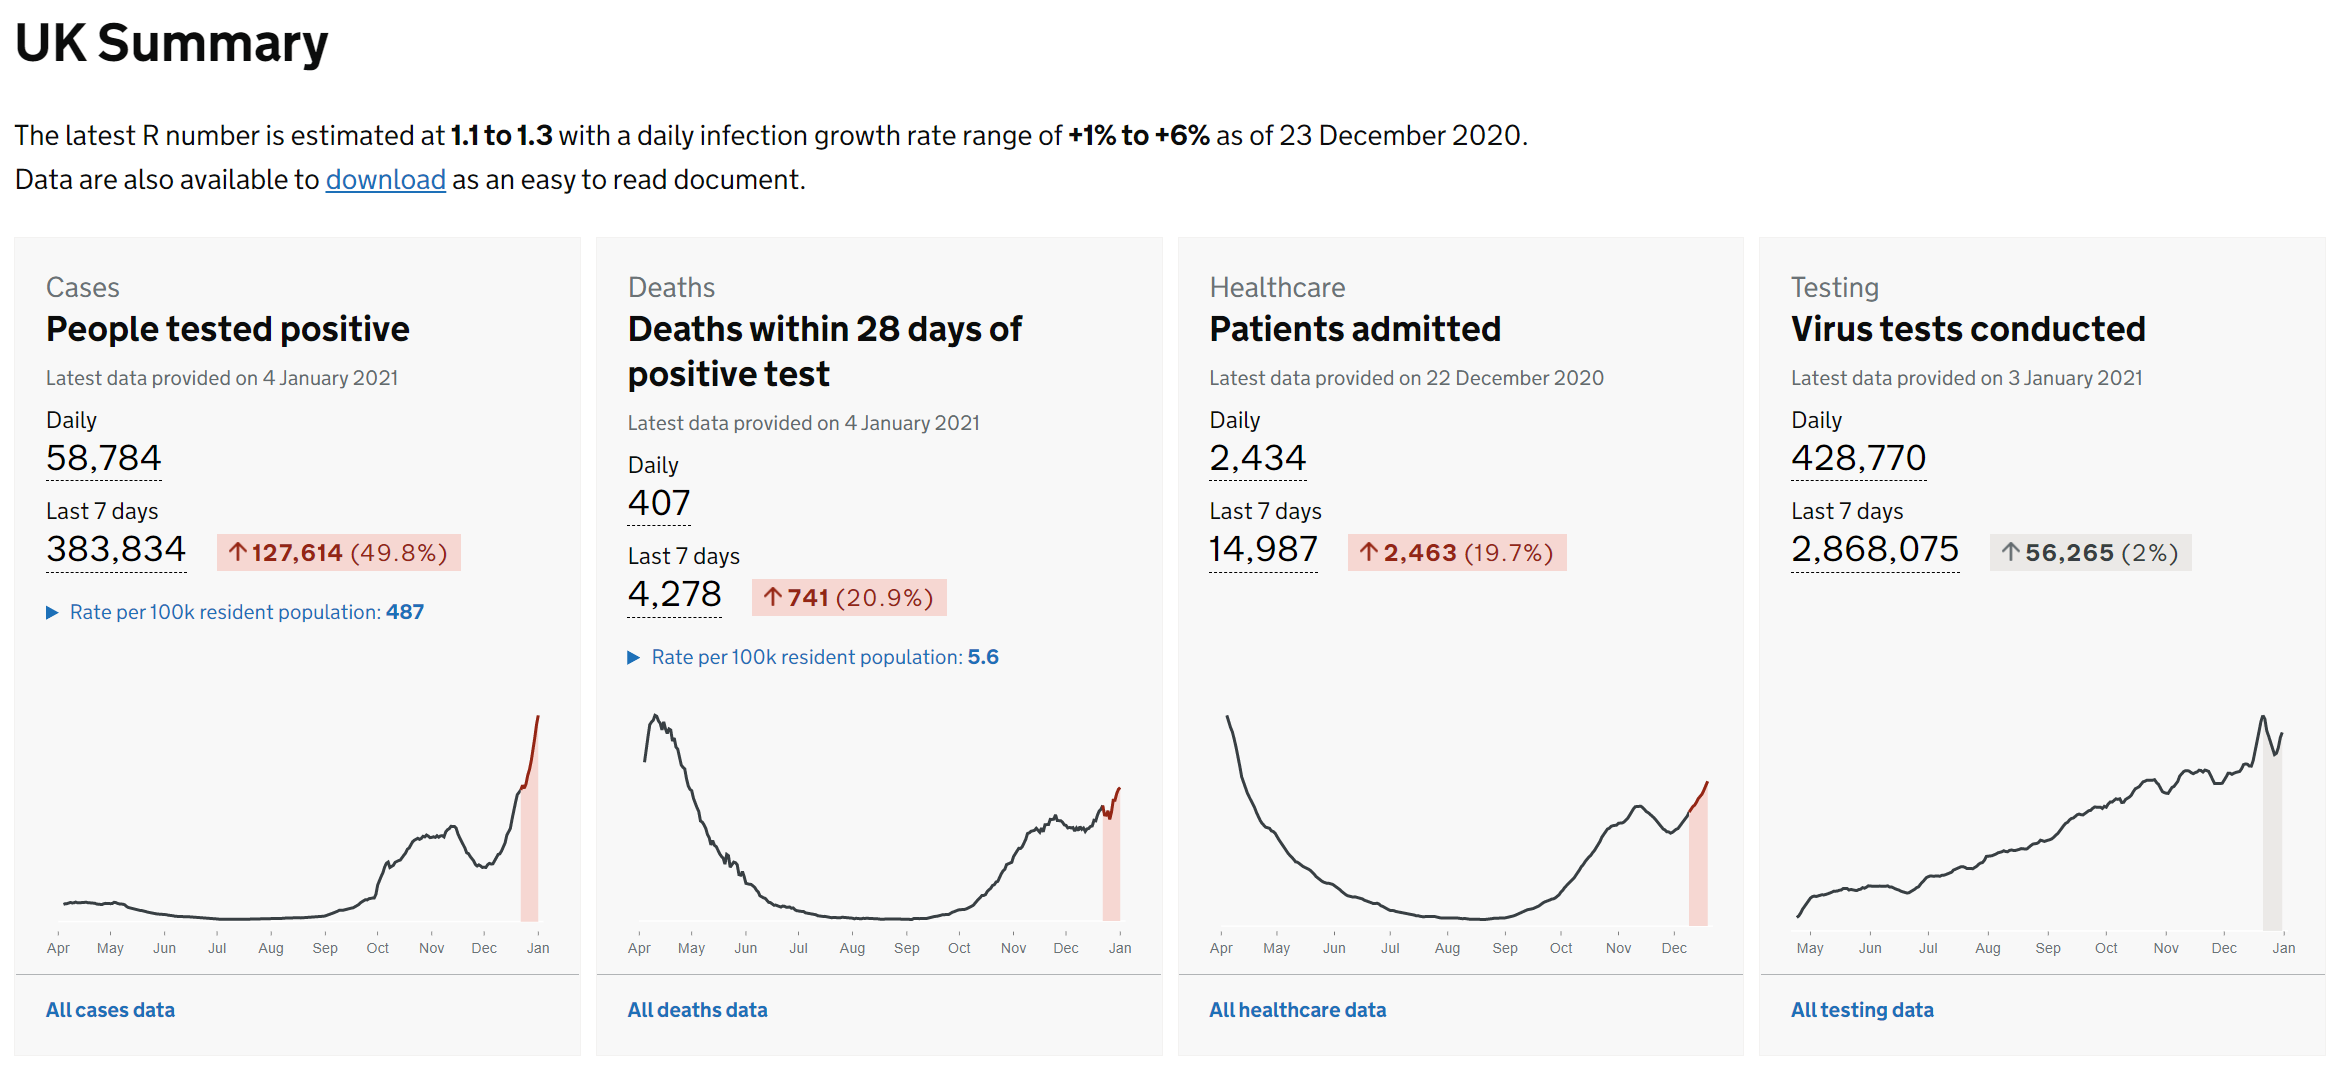This screenshot has width=2346, height=1068.
Task: Click last 7 days cases value 383,834
Action: click(116, 549)
